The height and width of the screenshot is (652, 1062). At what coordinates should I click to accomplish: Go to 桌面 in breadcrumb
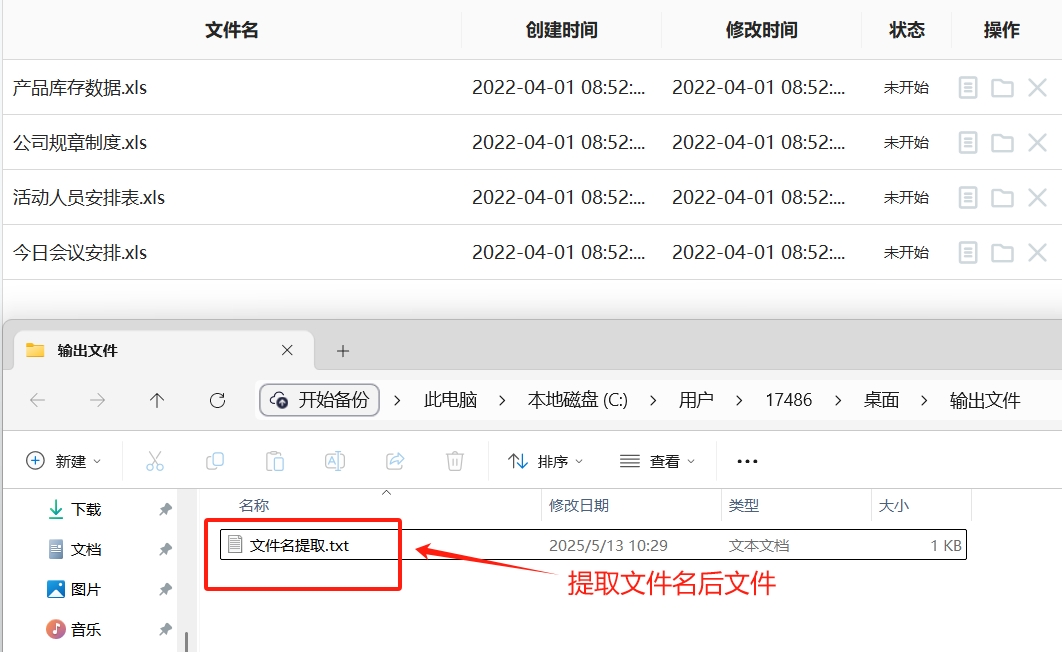tap(881, 400)
